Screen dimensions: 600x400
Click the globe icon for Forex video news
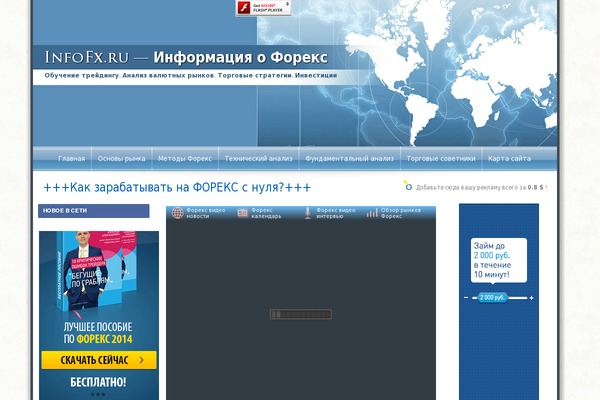[x=178, y=213]
